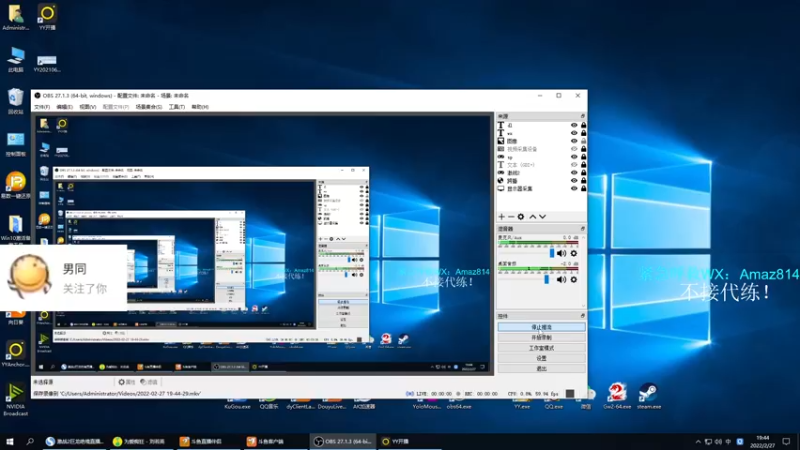Toggle visibility eye for 图像 source

click(x=574, y=141)
